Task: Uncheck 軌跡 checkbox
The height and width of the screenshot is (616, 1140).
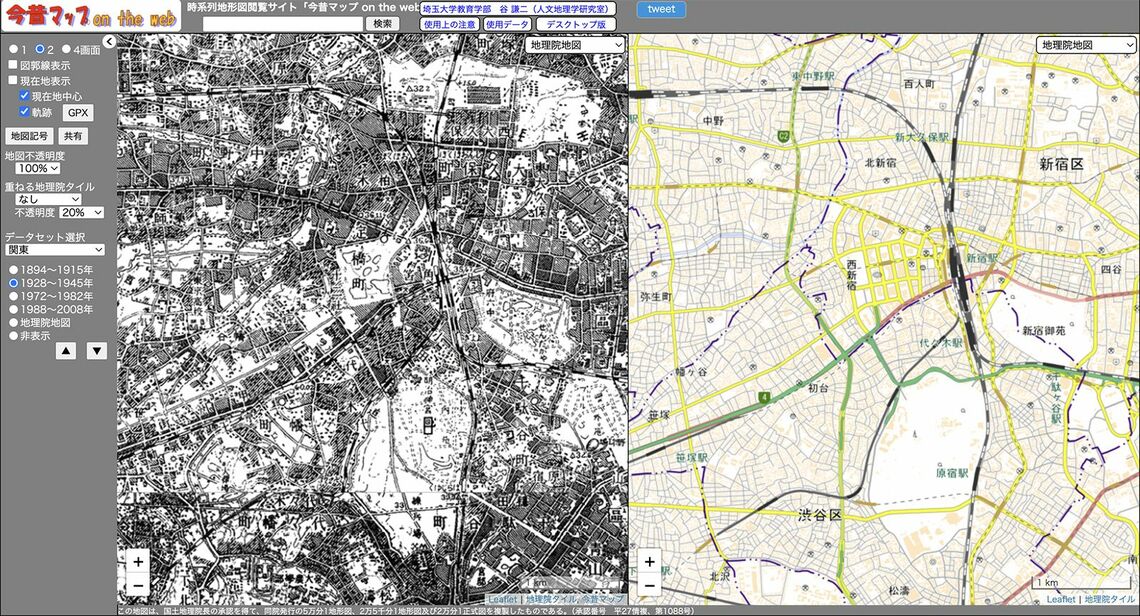Action: [x=25, y=111]
